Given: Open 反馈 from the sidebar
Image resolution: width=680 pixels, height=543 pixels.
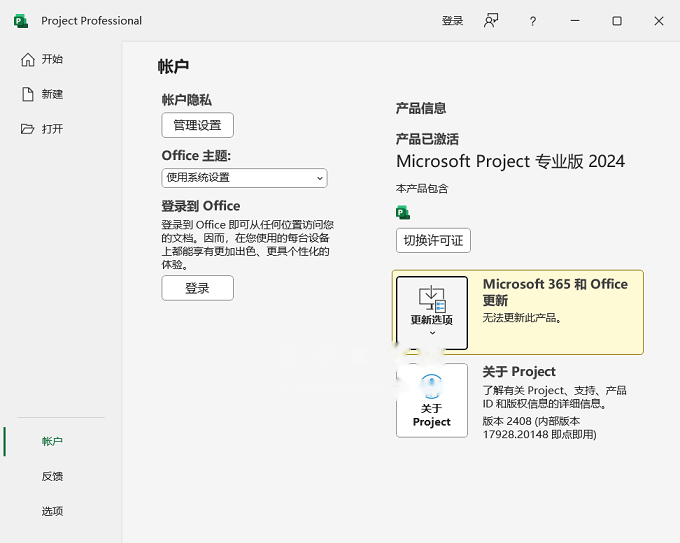Looking at the screenshot, I should (52, 476).
